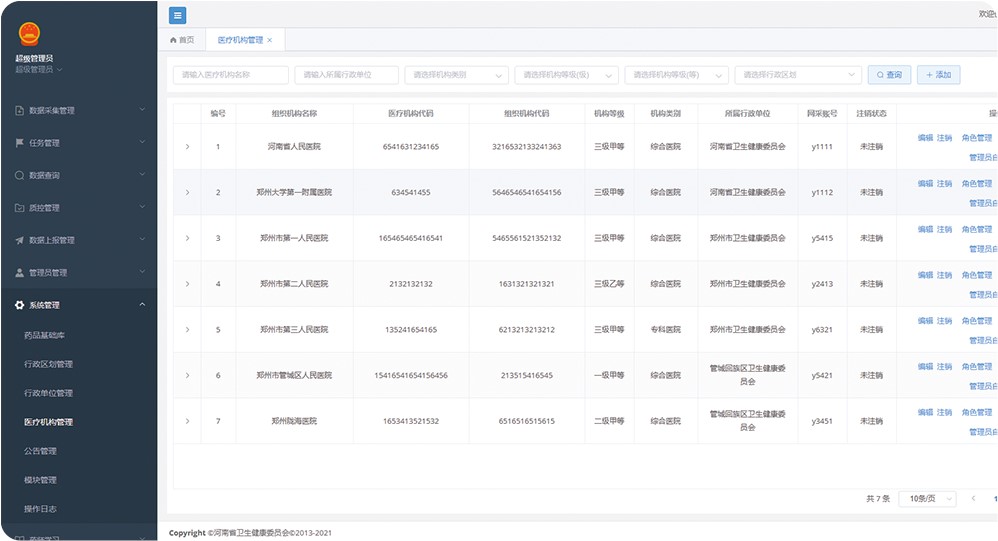This screenshot has height=541, width=998.
Task: Toggle the sidebar with the hamburger icon
Action: [x=178, y=15]
